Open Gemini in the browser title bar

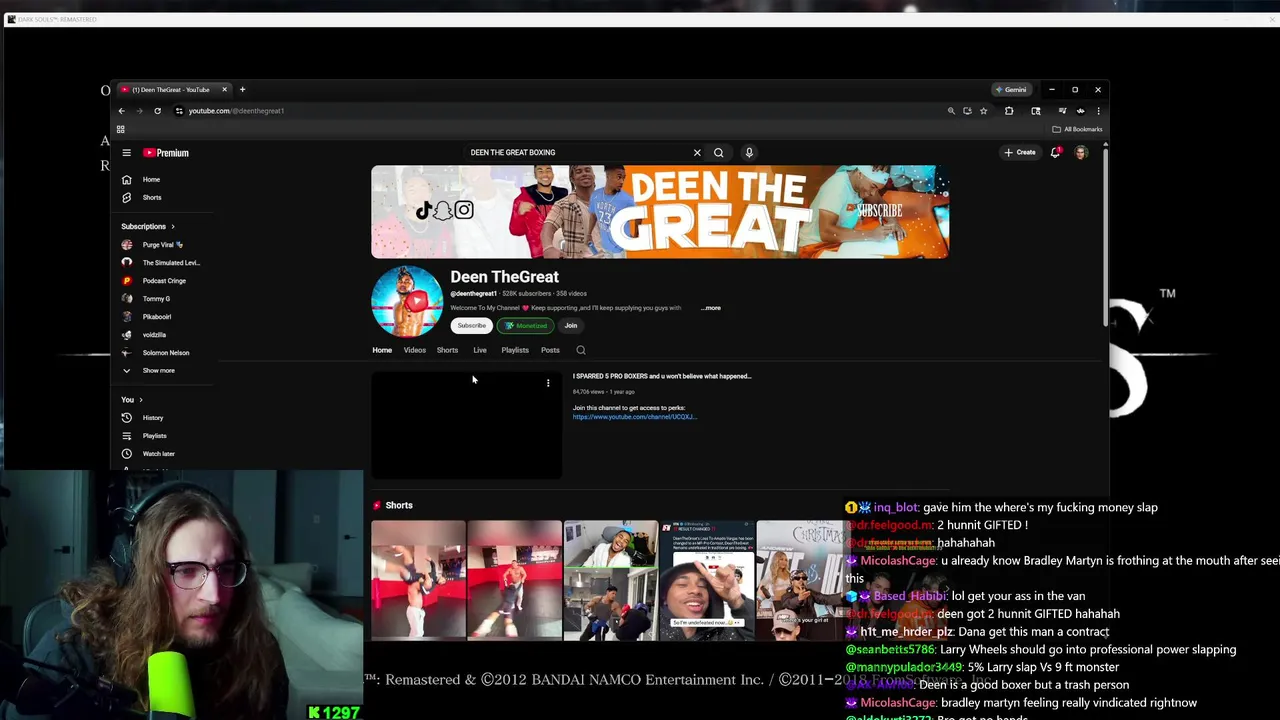click(1010, 89)
